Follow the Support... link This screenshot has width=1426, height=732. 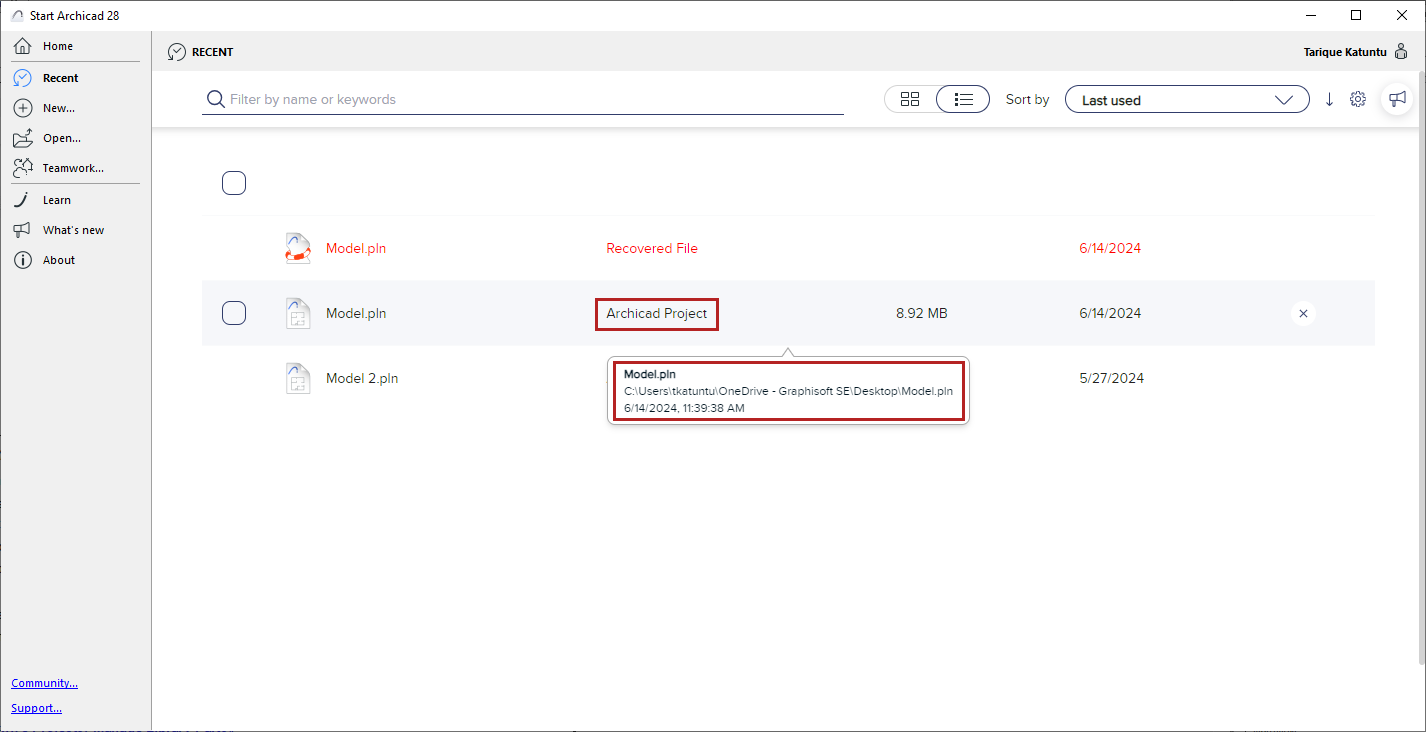coord(37,708)
